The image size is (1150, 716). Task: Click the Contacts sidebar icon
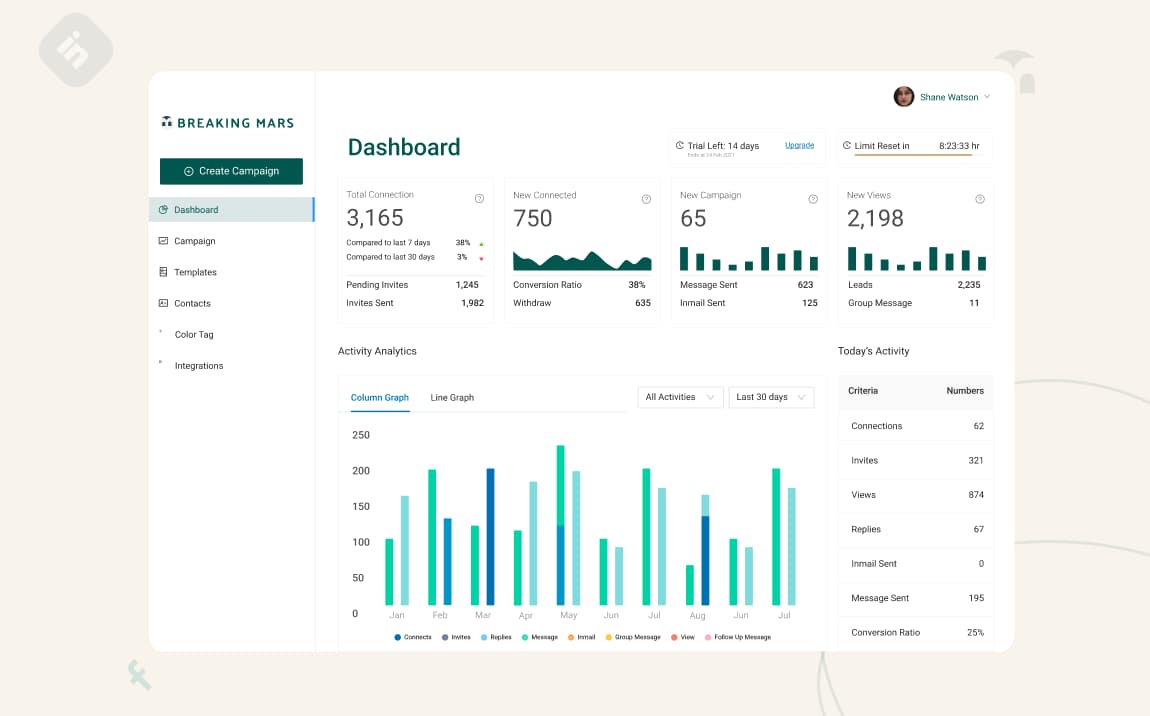pos(164,303)
